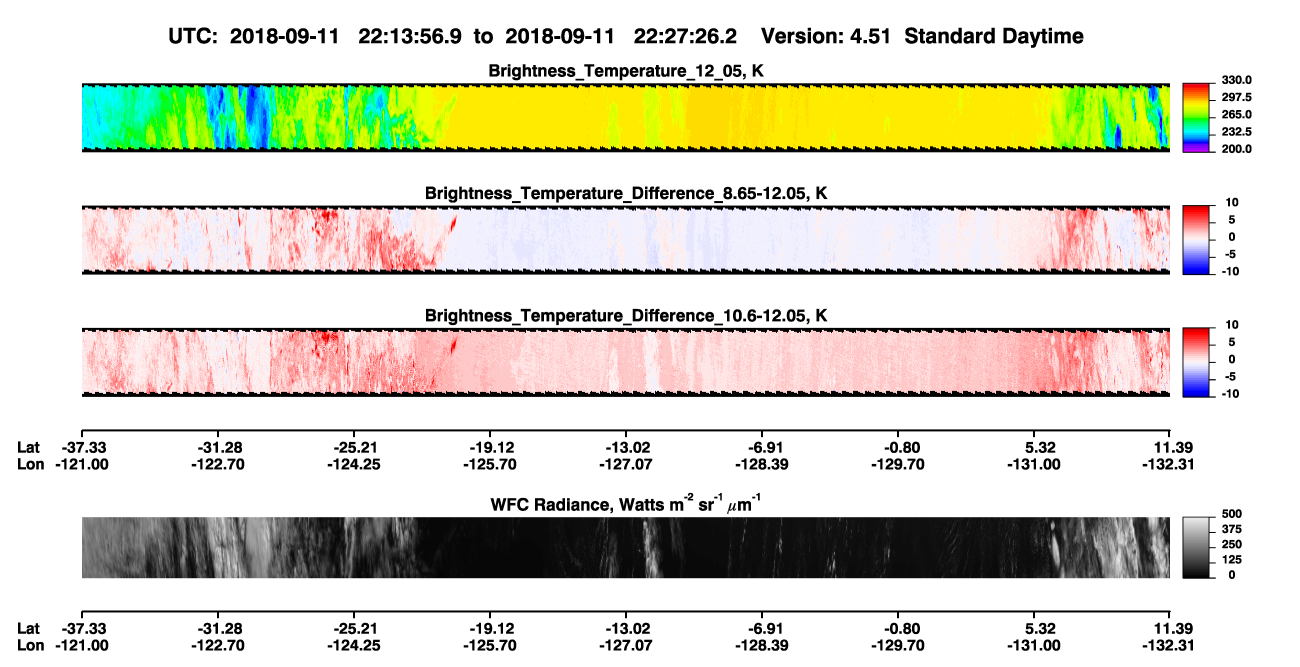The image size is (1300, 667).
Task: Click longitude -121.00 on the axis under the WFC strip
Action: coord(81,645)
